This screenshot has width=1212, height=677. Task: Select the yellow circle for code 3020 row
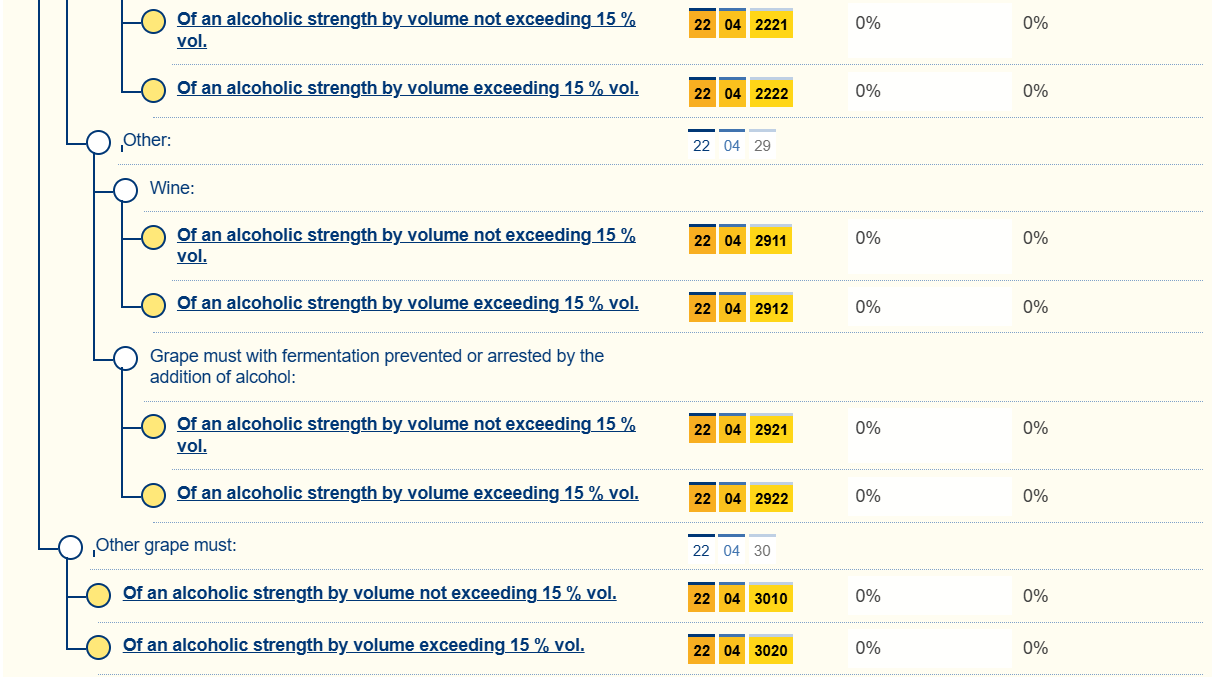(x=98, y=647)
